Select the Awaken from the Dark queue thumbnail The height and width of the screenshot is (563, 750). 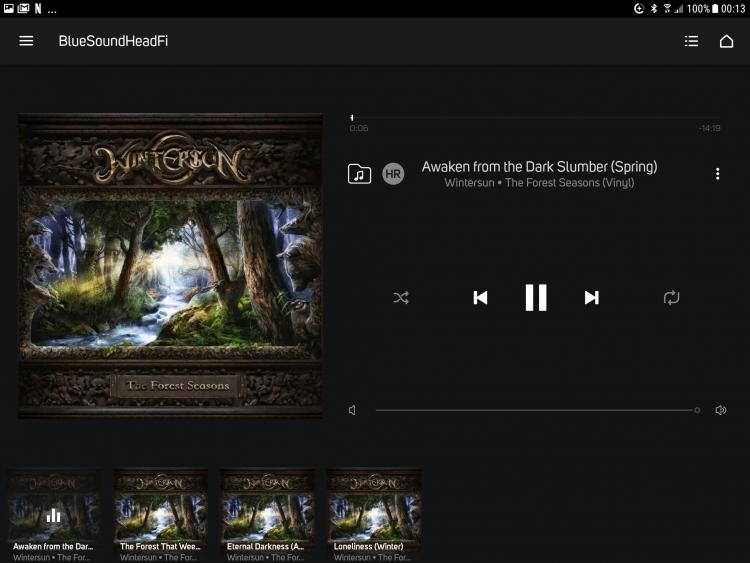(54, 515)
